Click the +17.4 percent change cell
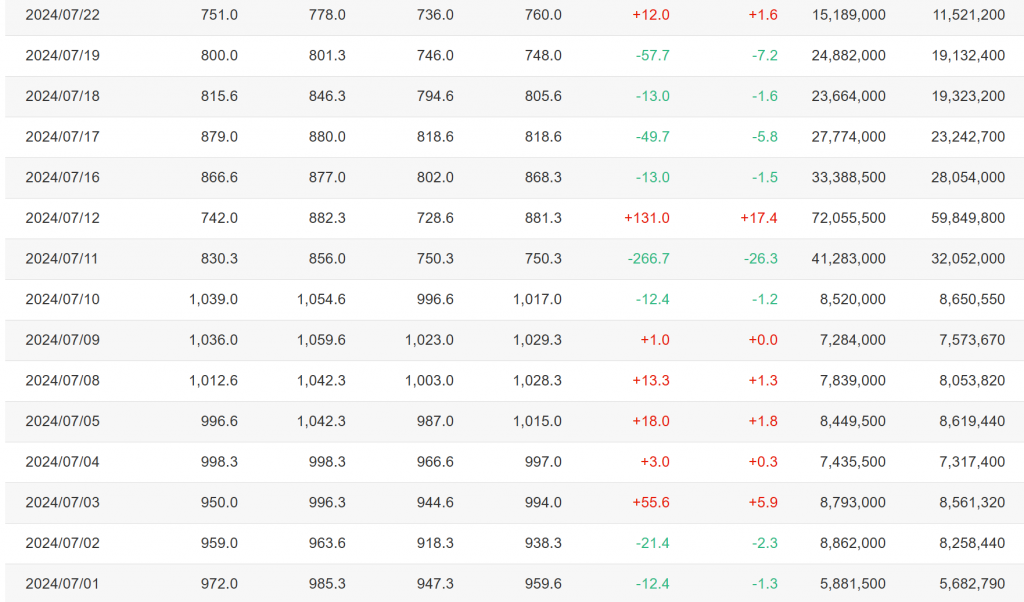 [762, 218]
